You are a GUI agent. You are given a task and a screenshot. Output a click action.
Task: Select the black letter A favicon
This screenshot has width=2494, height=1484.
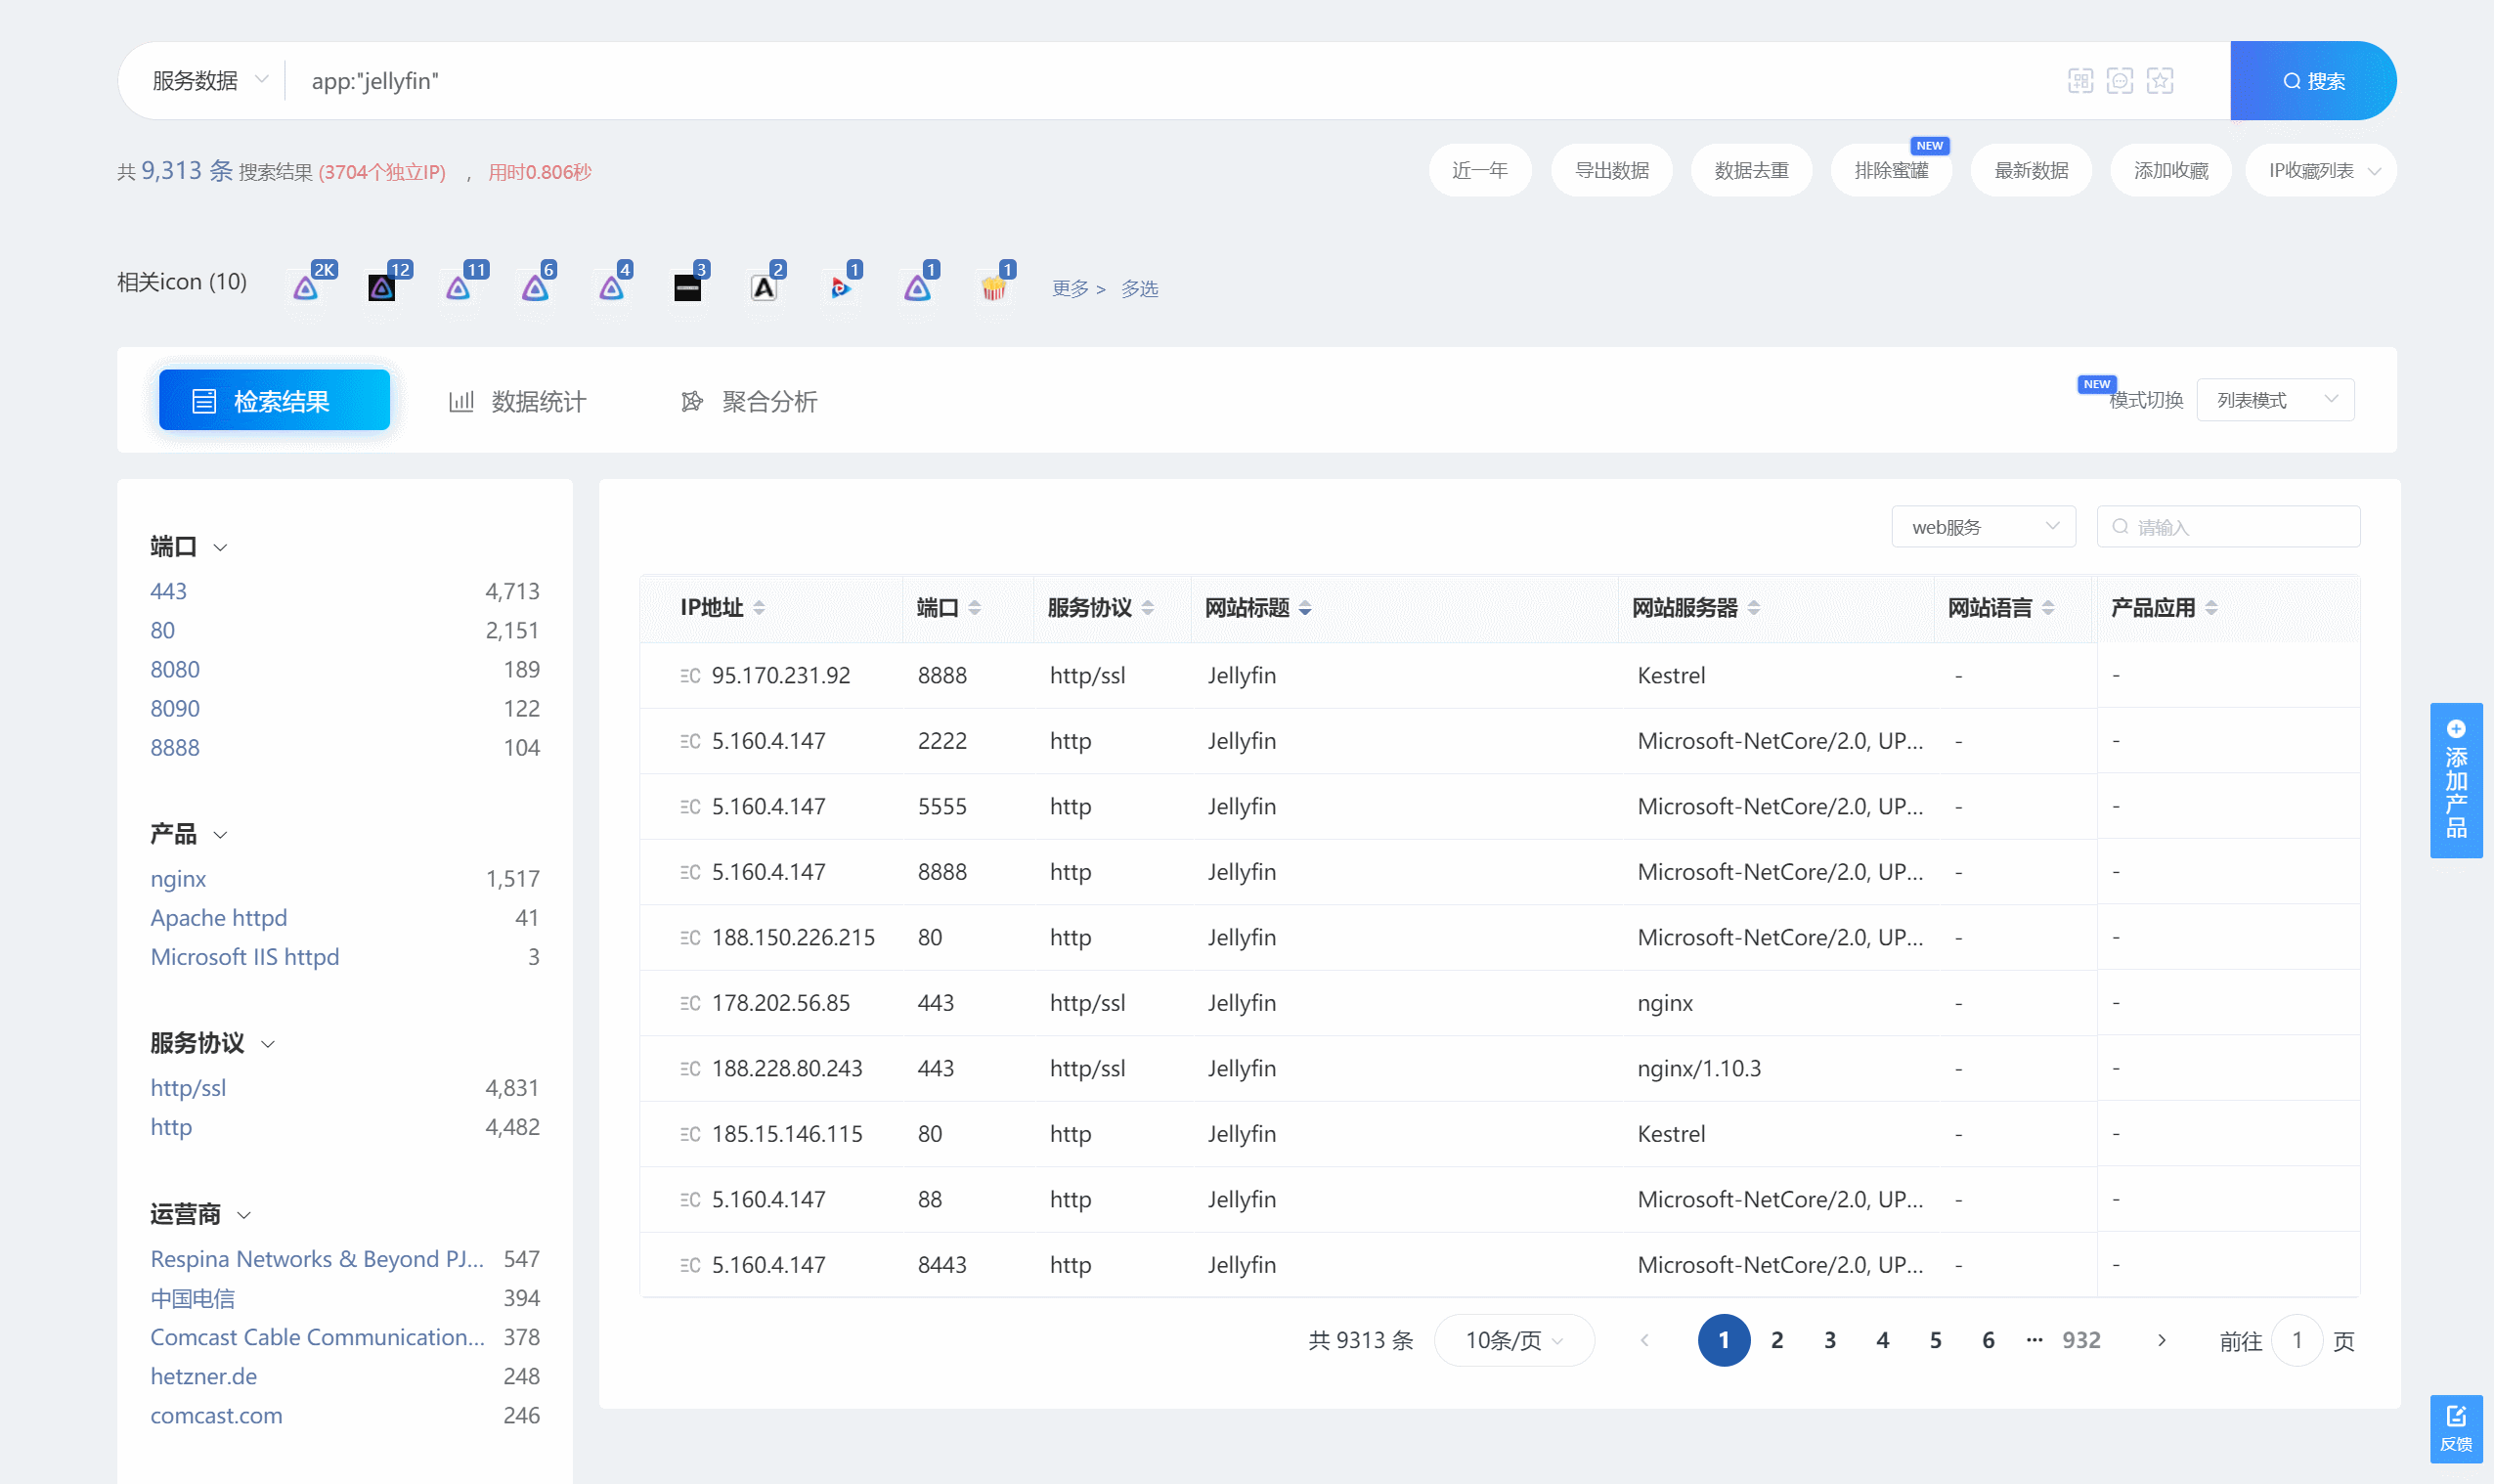point(764,289)
